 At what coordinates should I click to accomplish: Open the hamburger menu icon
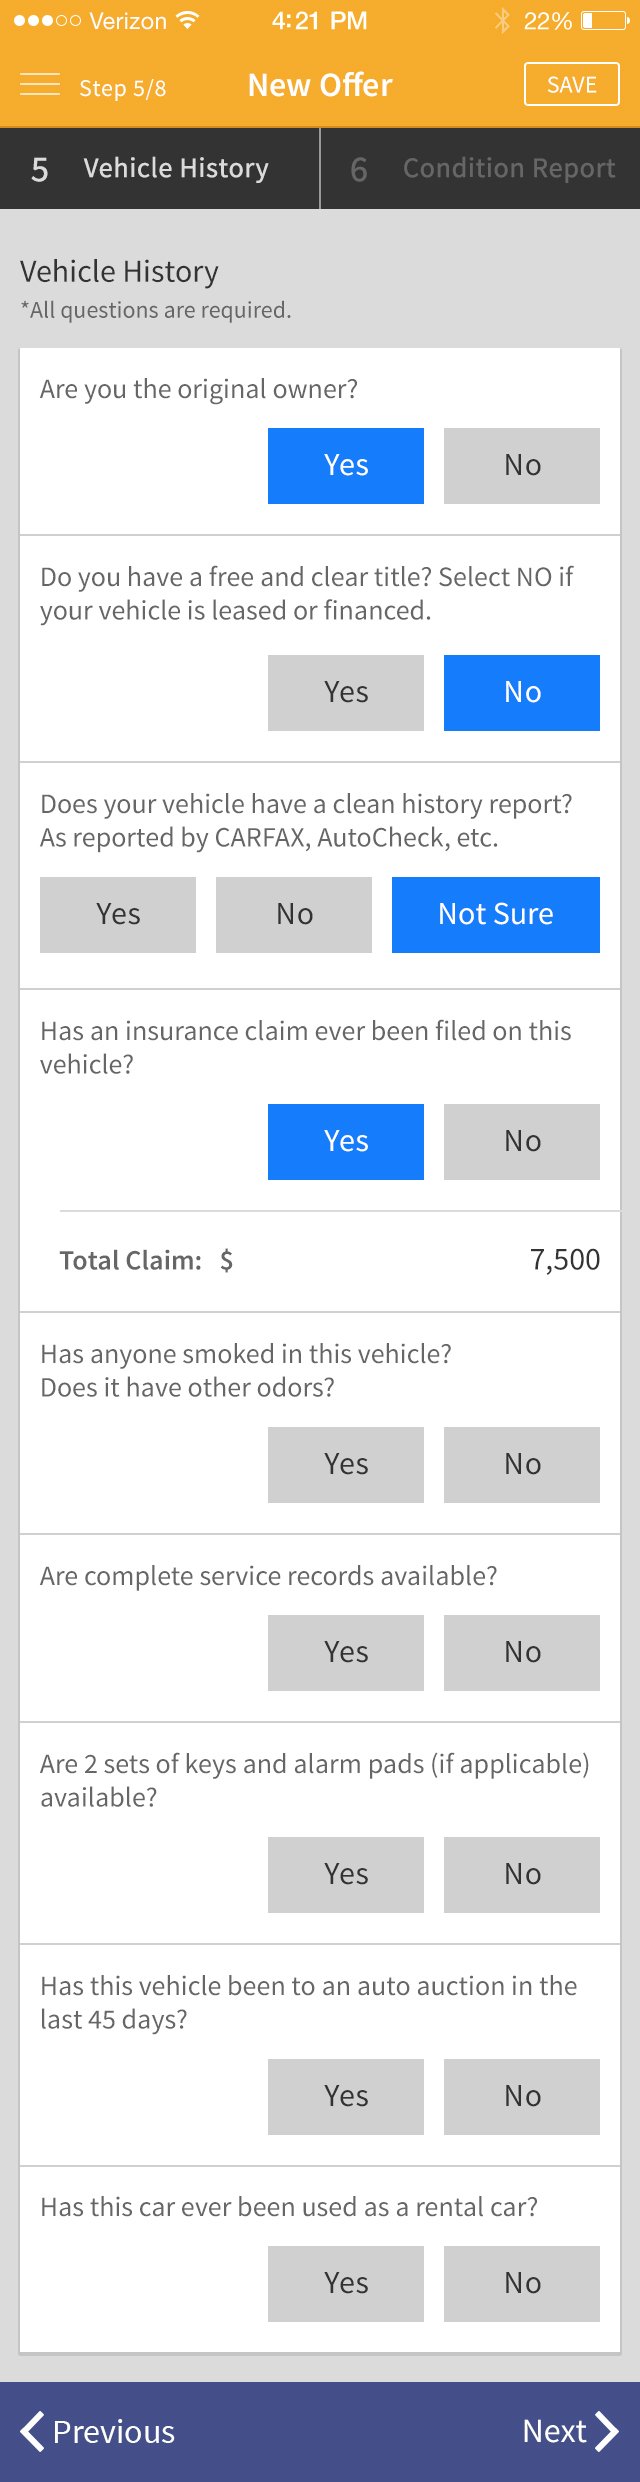pos(40,85)
